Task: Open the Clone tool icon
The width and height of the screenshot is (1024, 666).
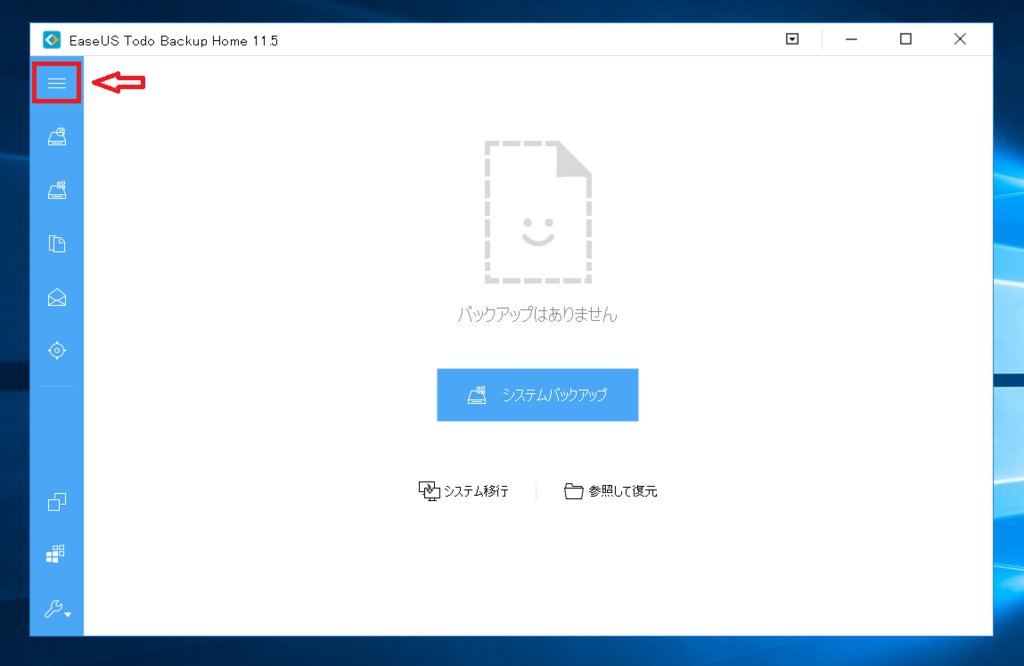Action: click(x=57, y=501)
